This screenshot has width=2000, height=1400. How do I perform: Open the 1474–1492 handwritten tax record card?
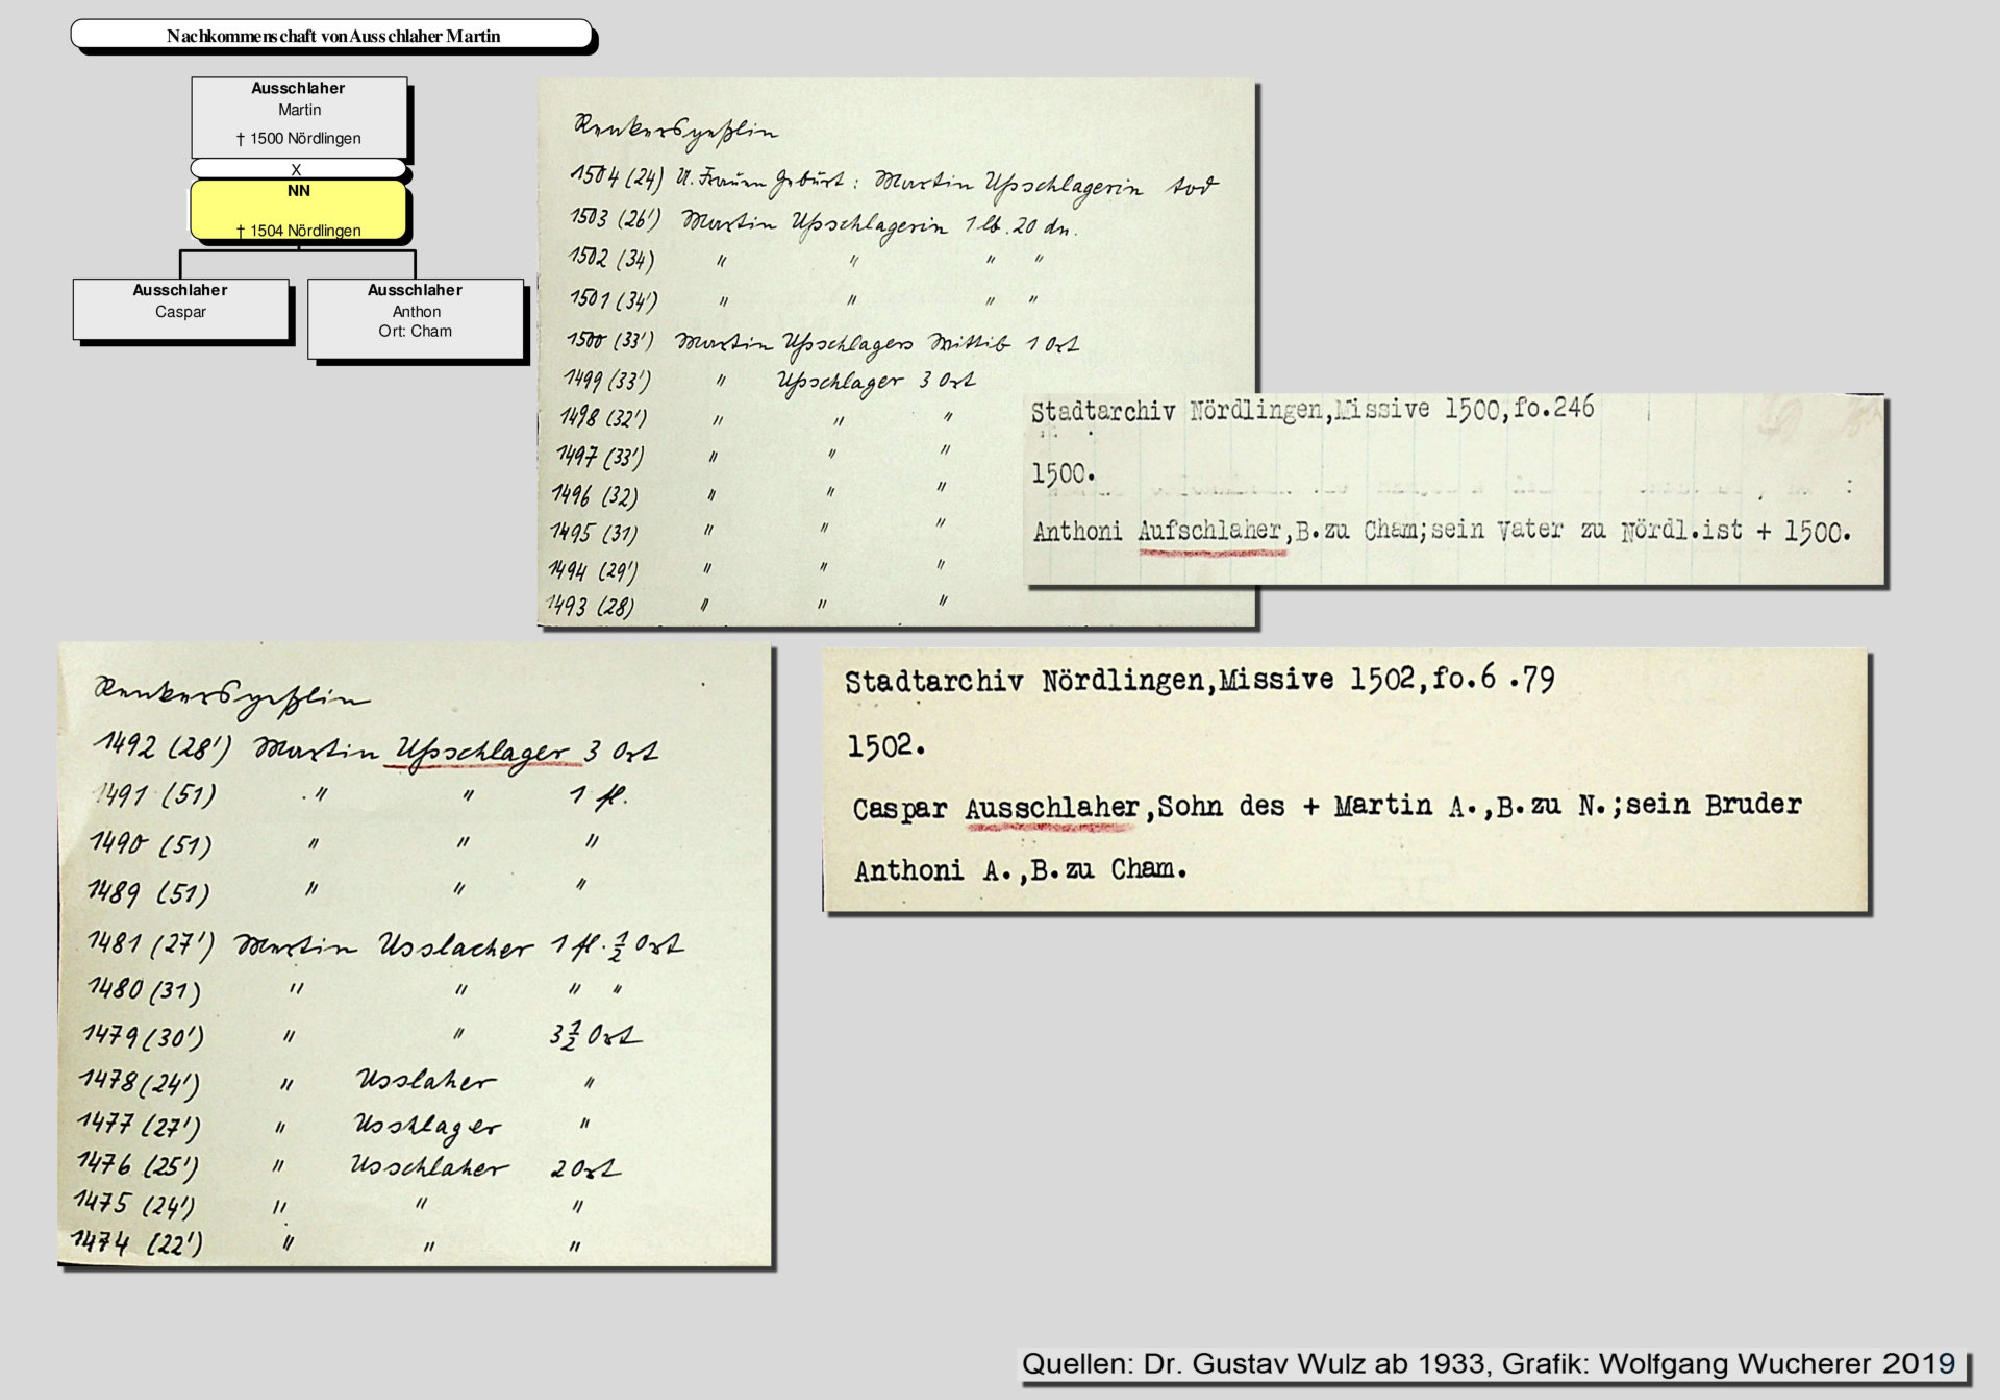click(415, 955)
